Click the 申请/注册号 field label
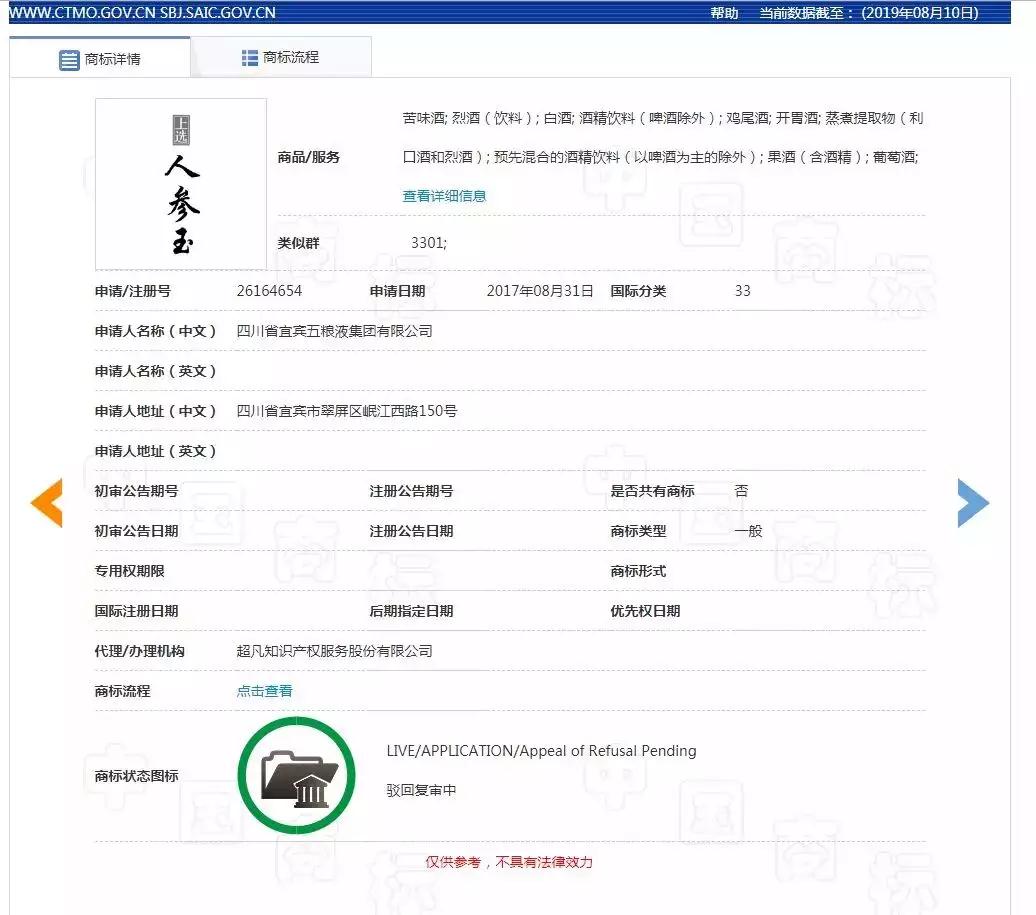 [x=133, y=291]
